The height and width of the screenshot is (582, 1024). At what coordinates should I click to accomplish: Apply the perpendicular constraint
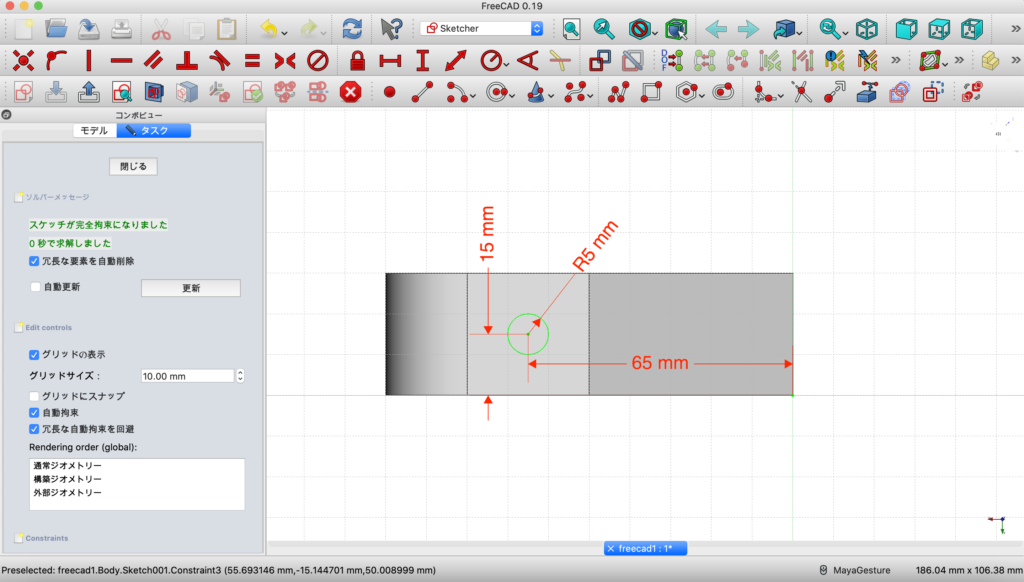point(187,61)
